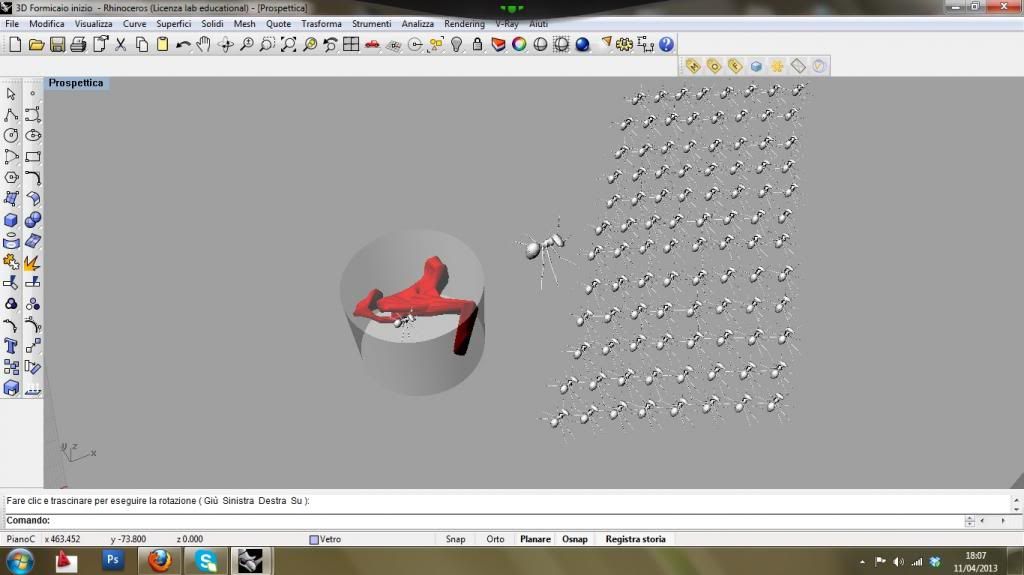
Task: Open the Prospettica viewport title menu
Action: [76, 83]
